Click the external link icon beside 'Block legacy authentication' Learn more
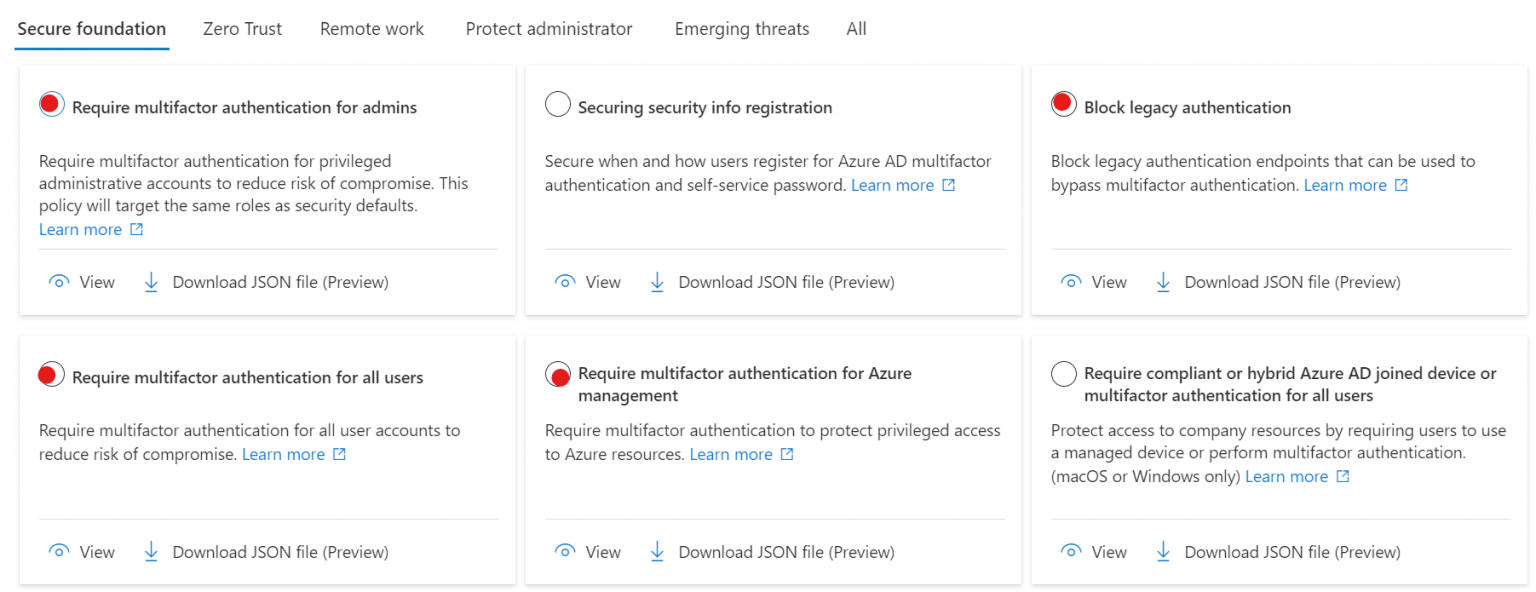The height and width of the screenshot is (592, 1536). pyautogui.click(x=1402, y=184)
